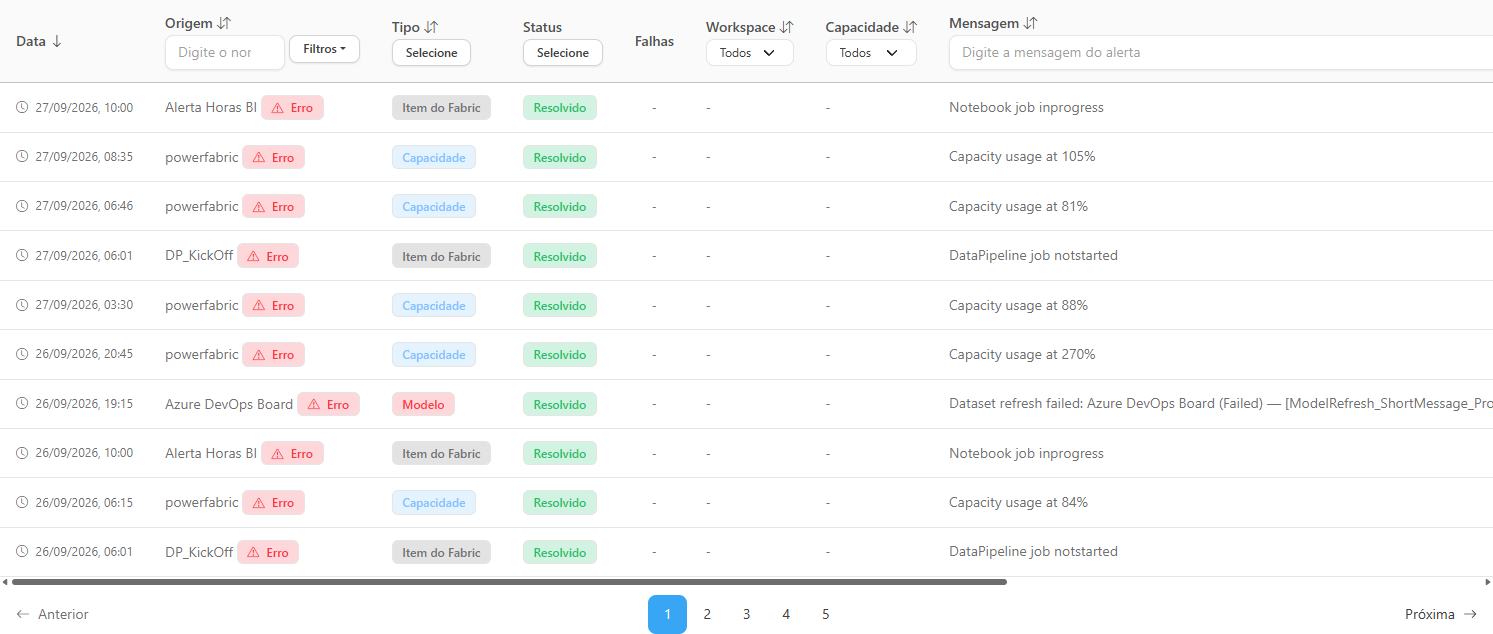1493x634 pixels.
Task: Go to page 1
Action: point(667,614)
